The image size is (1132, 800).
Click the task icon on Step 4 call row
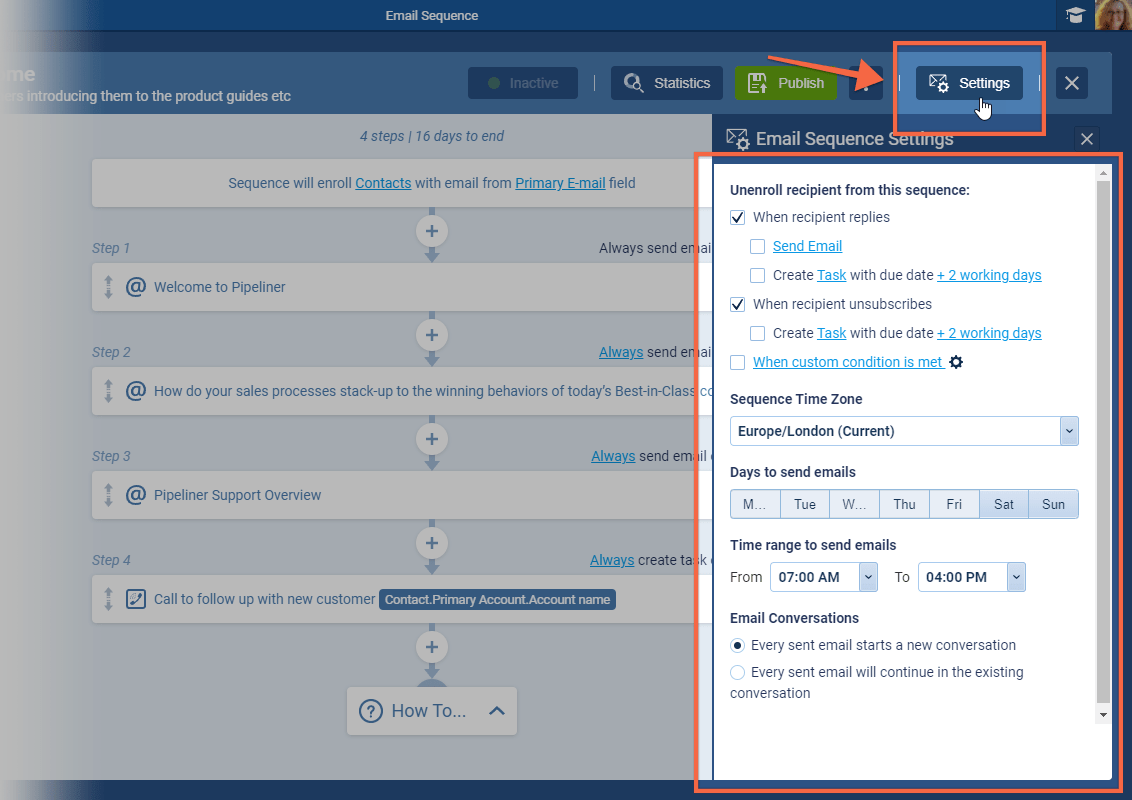click(x=136, y=599)
